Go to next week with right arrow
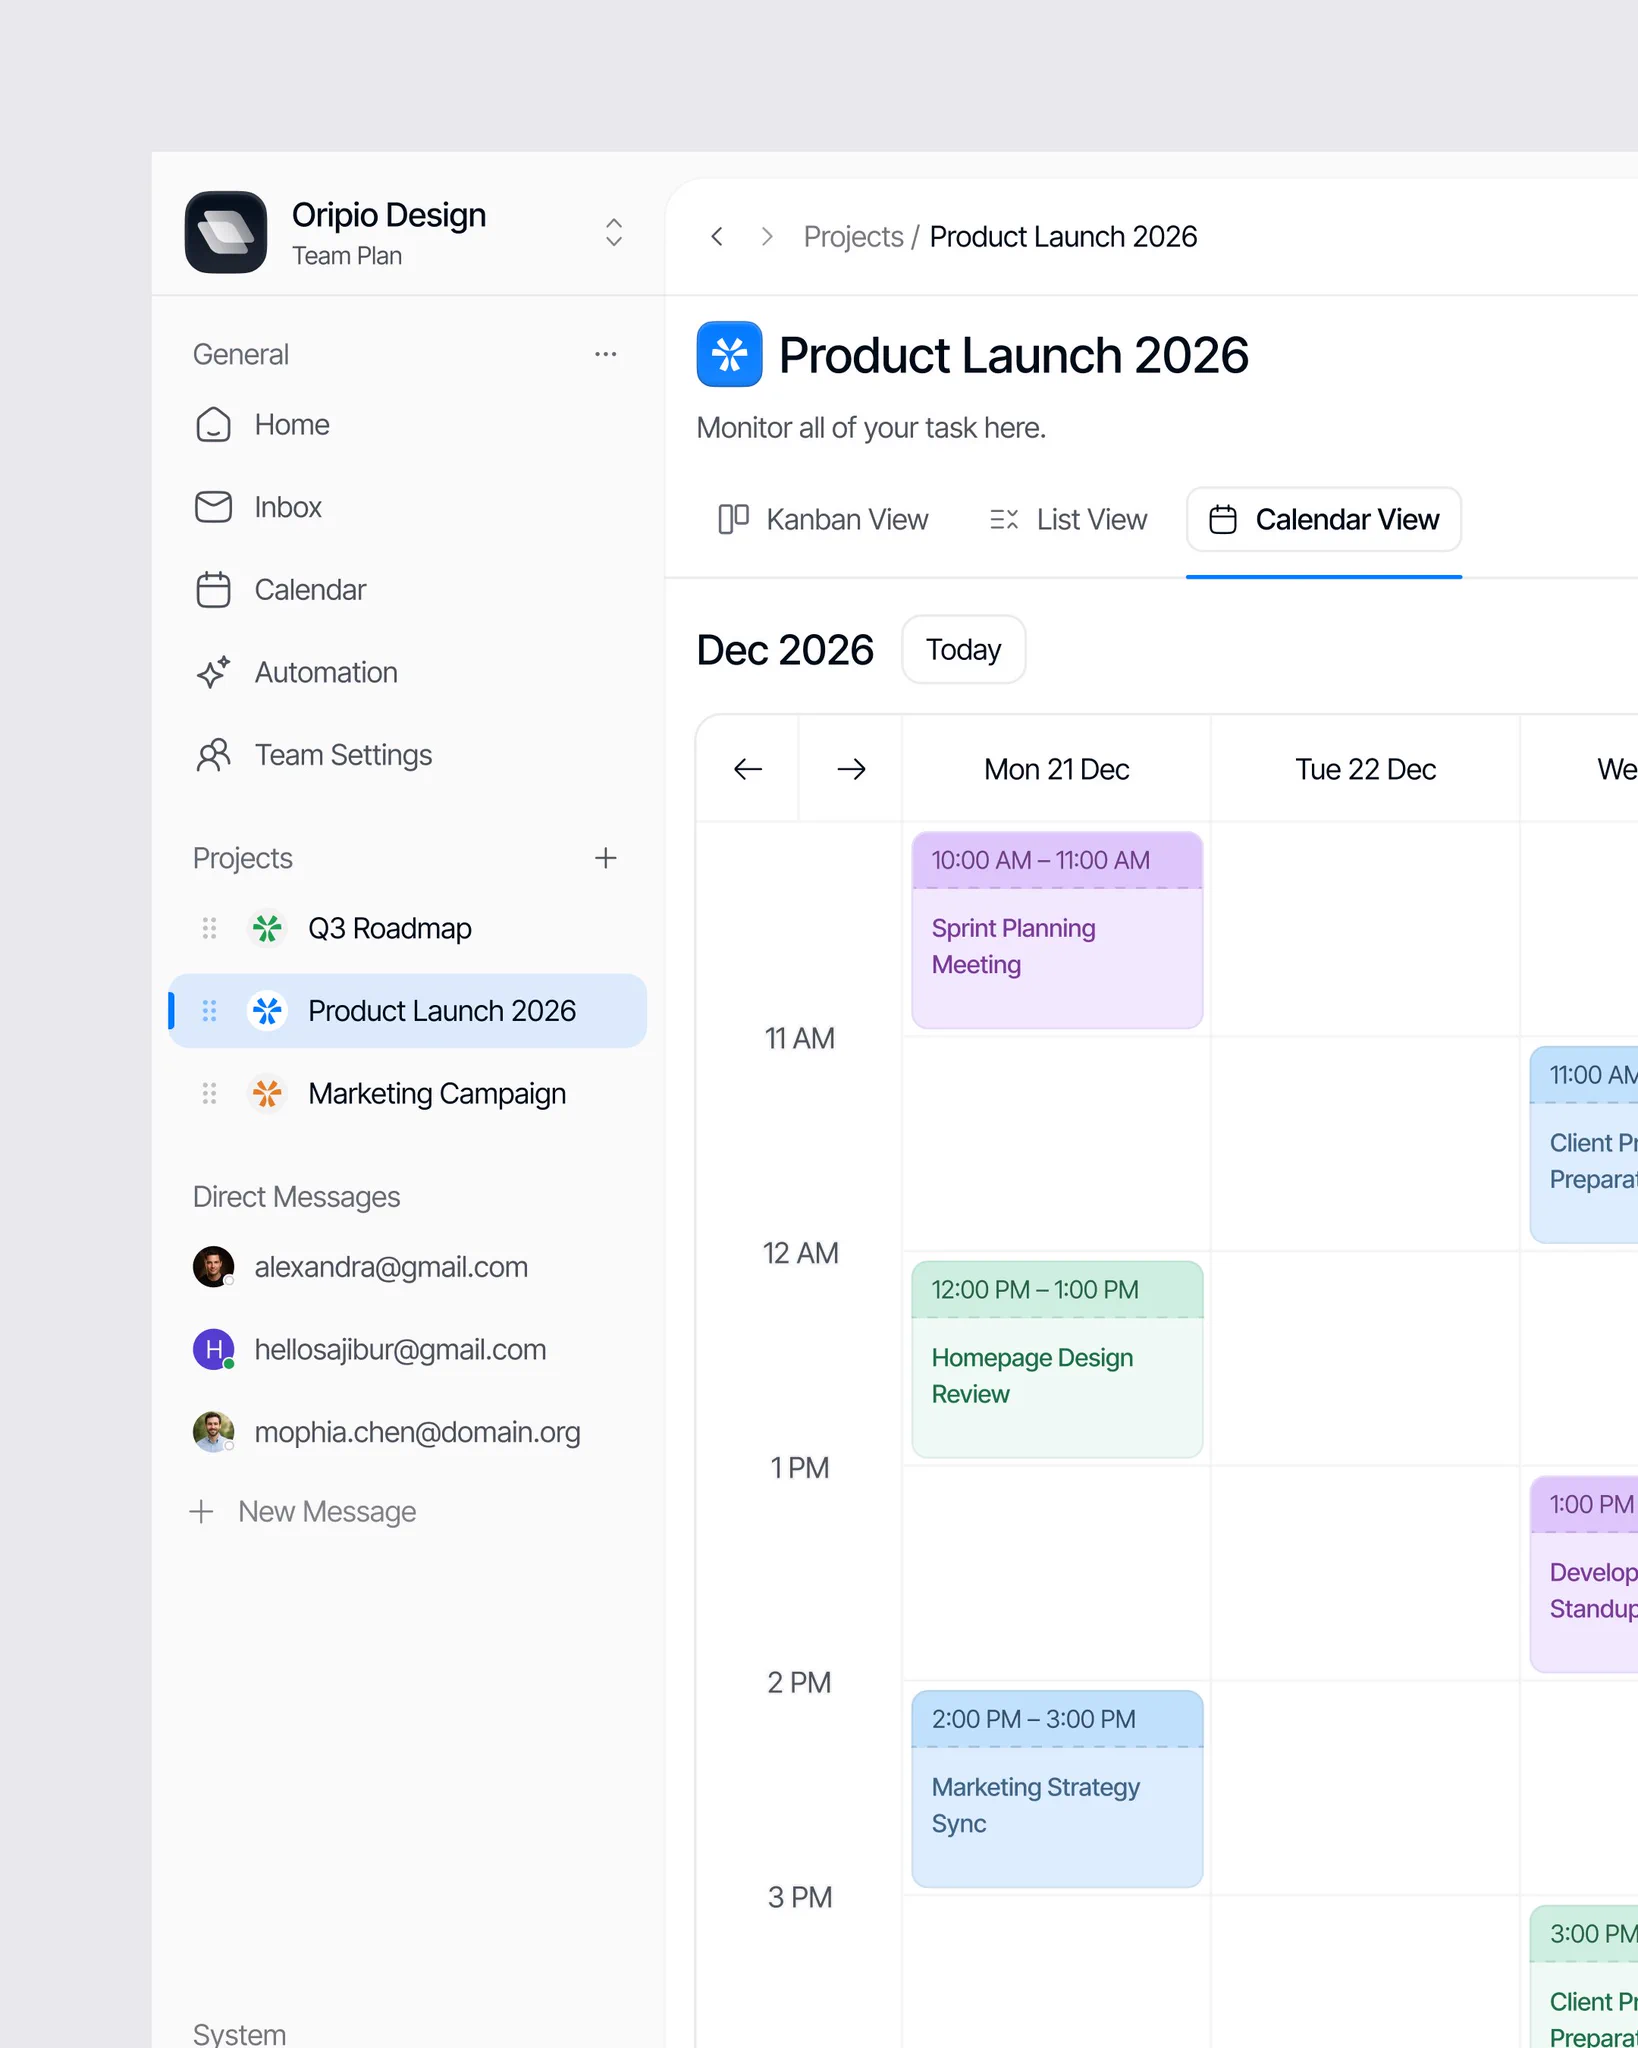Viewport: 1638px width, 2048px height. coord(851,769)
